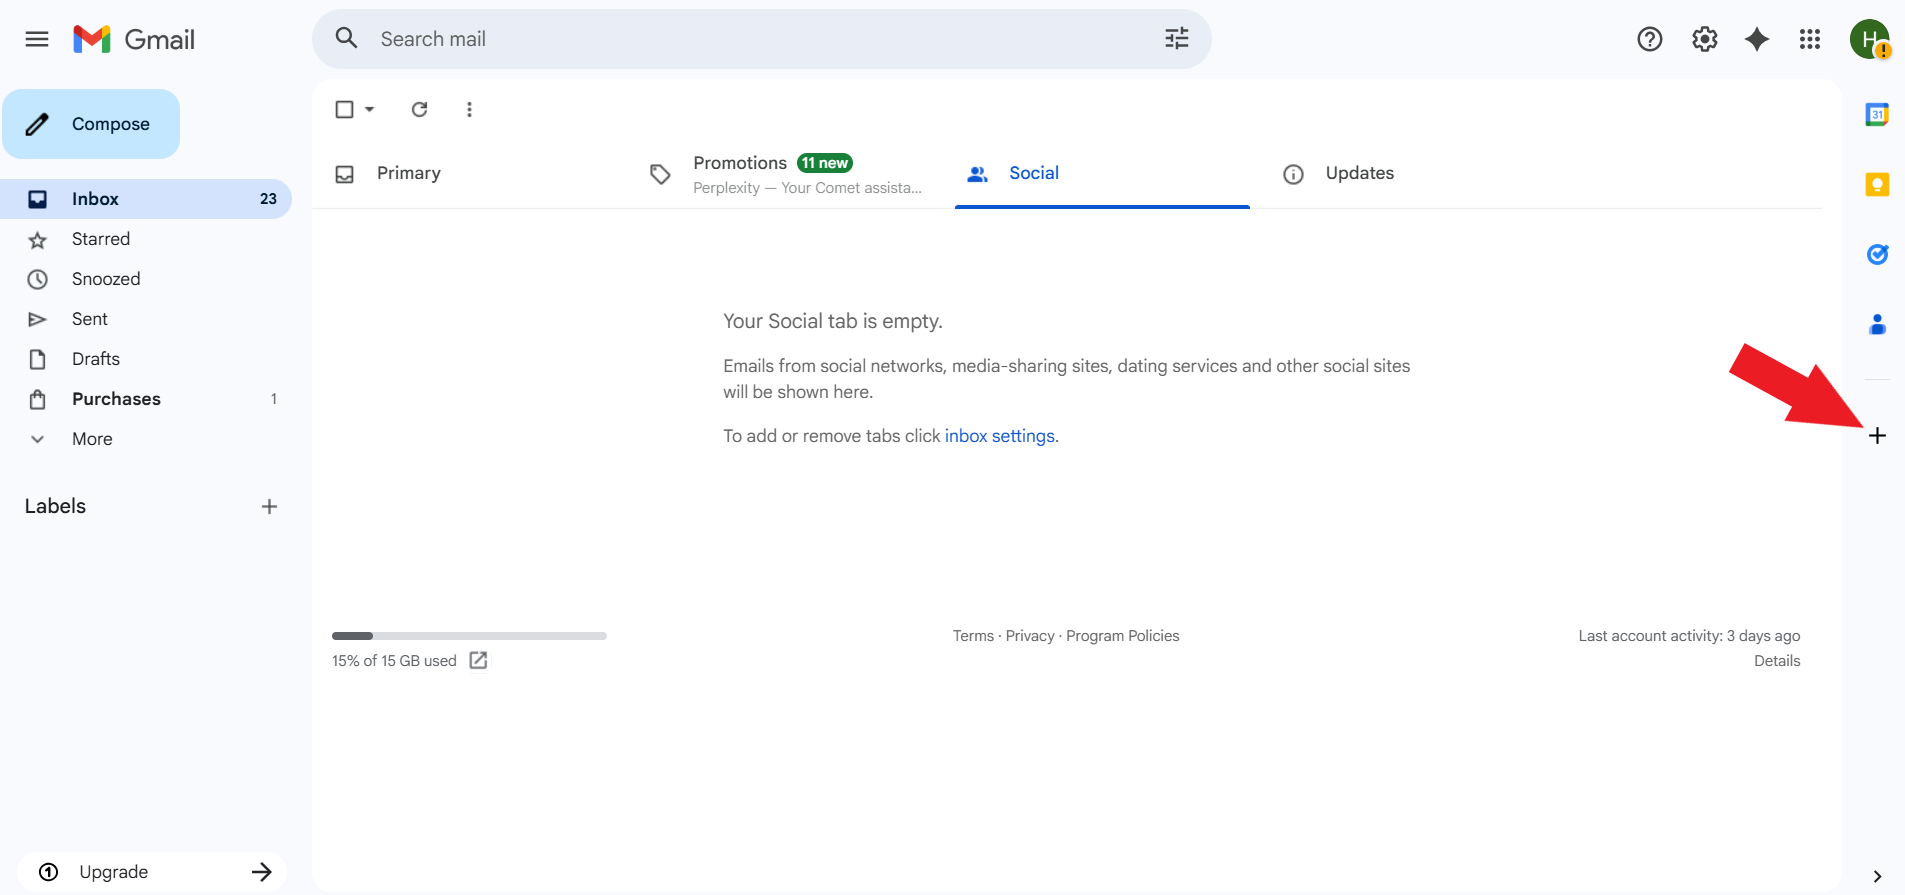Hide the side panel chevron
Viewport: 1905px width, 895px height.
click(x=1877, y=876)
